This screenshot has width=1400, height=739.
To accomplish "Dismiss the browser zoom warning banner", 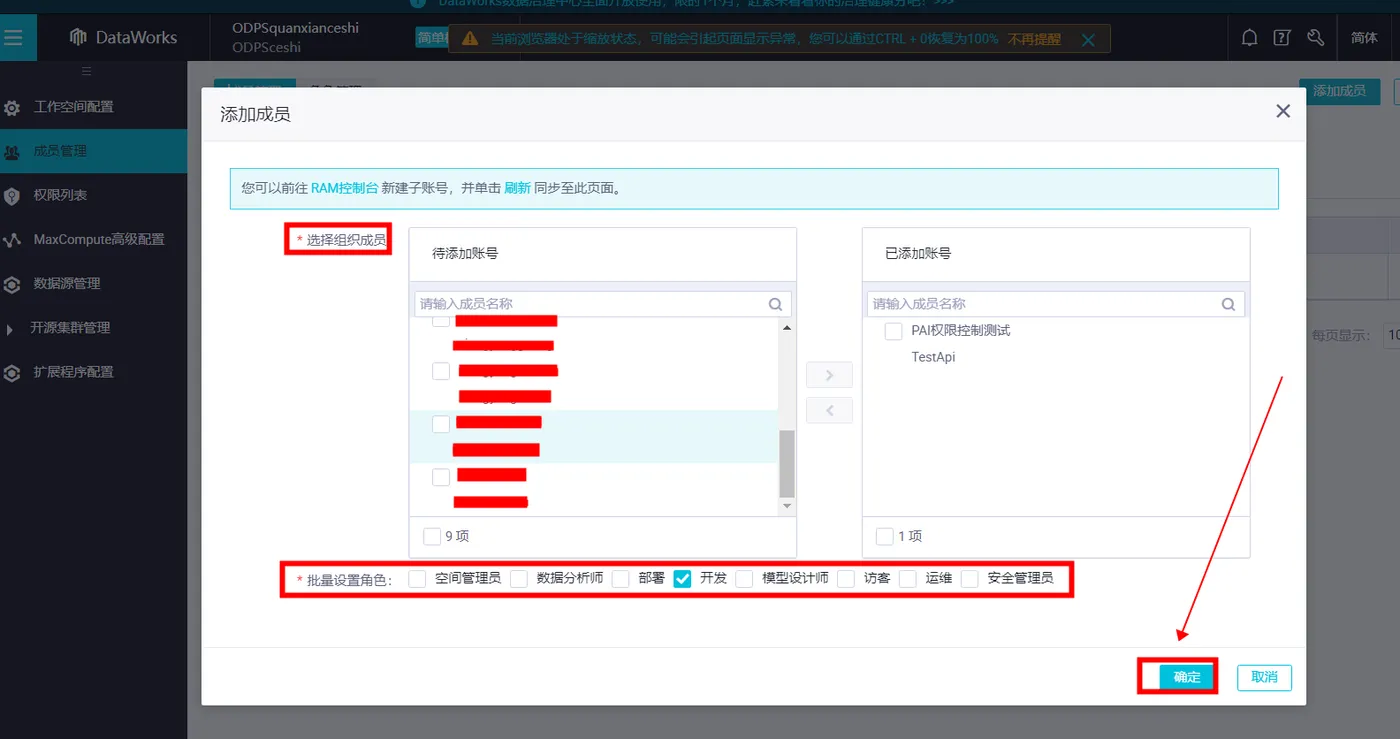I will [1088, 40].
